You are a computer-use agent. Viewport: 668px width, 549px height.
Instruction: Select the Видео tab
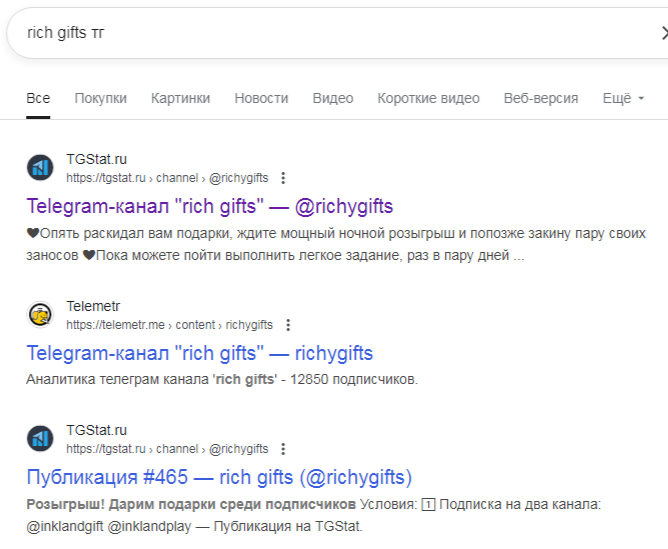pos(332,98)
